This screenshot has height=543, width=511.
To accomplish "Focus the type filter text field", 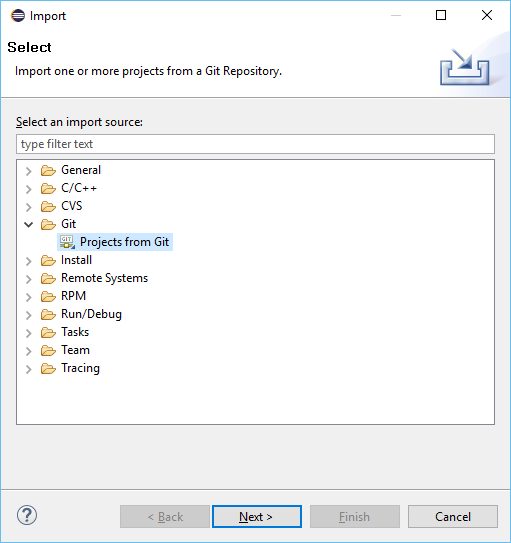I will [255, 144].
